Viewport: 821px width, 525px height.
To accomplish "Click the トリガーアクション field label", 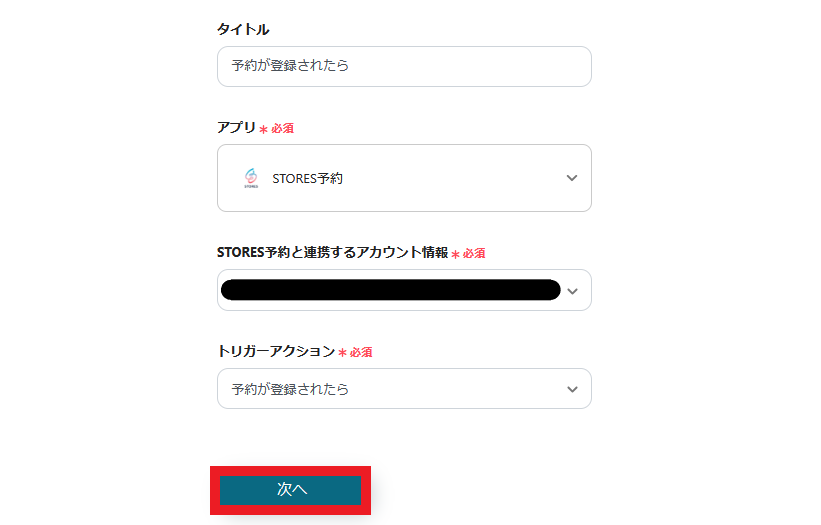I will (276, 351).
